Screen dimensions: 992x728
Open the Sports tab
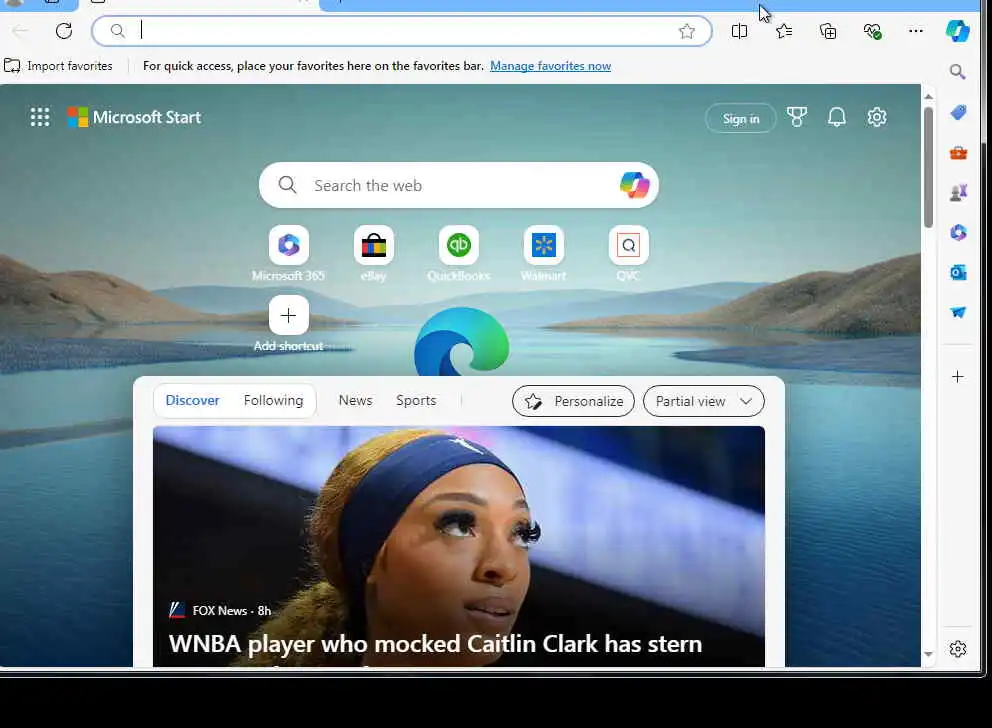point(416,400)
